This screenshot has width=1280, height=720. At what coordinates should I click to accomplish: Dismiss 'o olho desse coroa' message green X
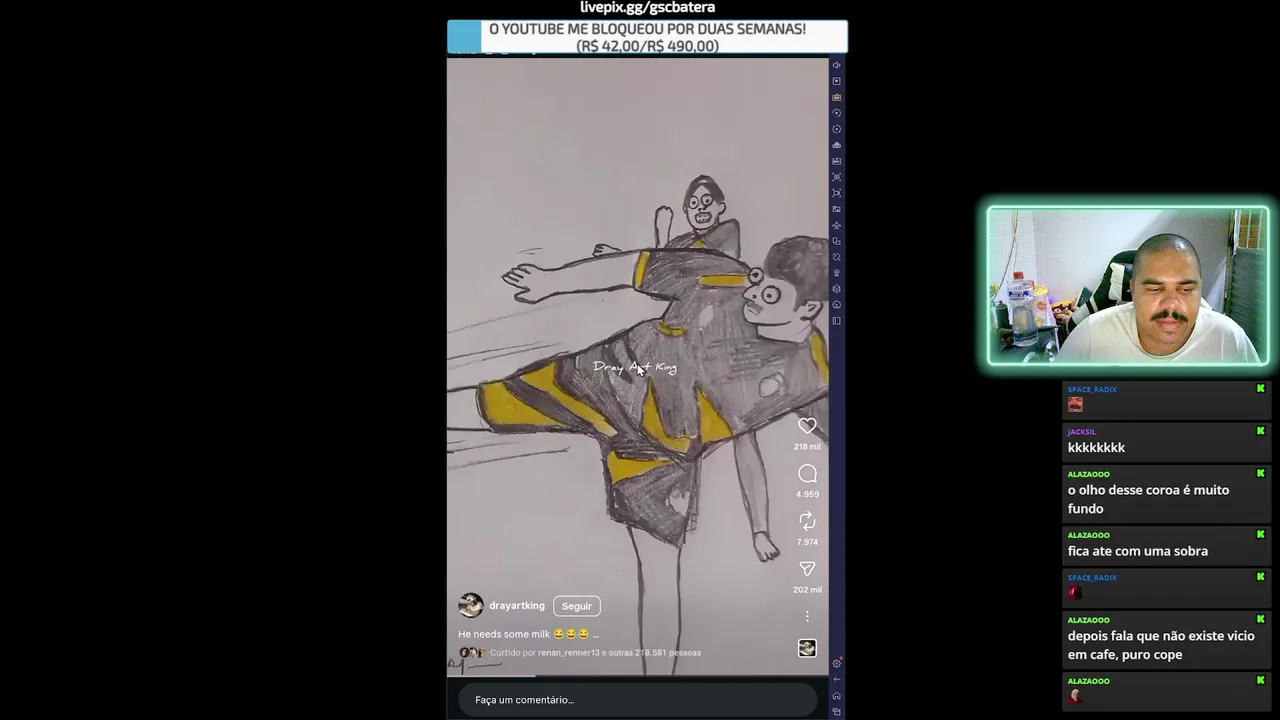pyautogui.click(x=1260, y=474)
